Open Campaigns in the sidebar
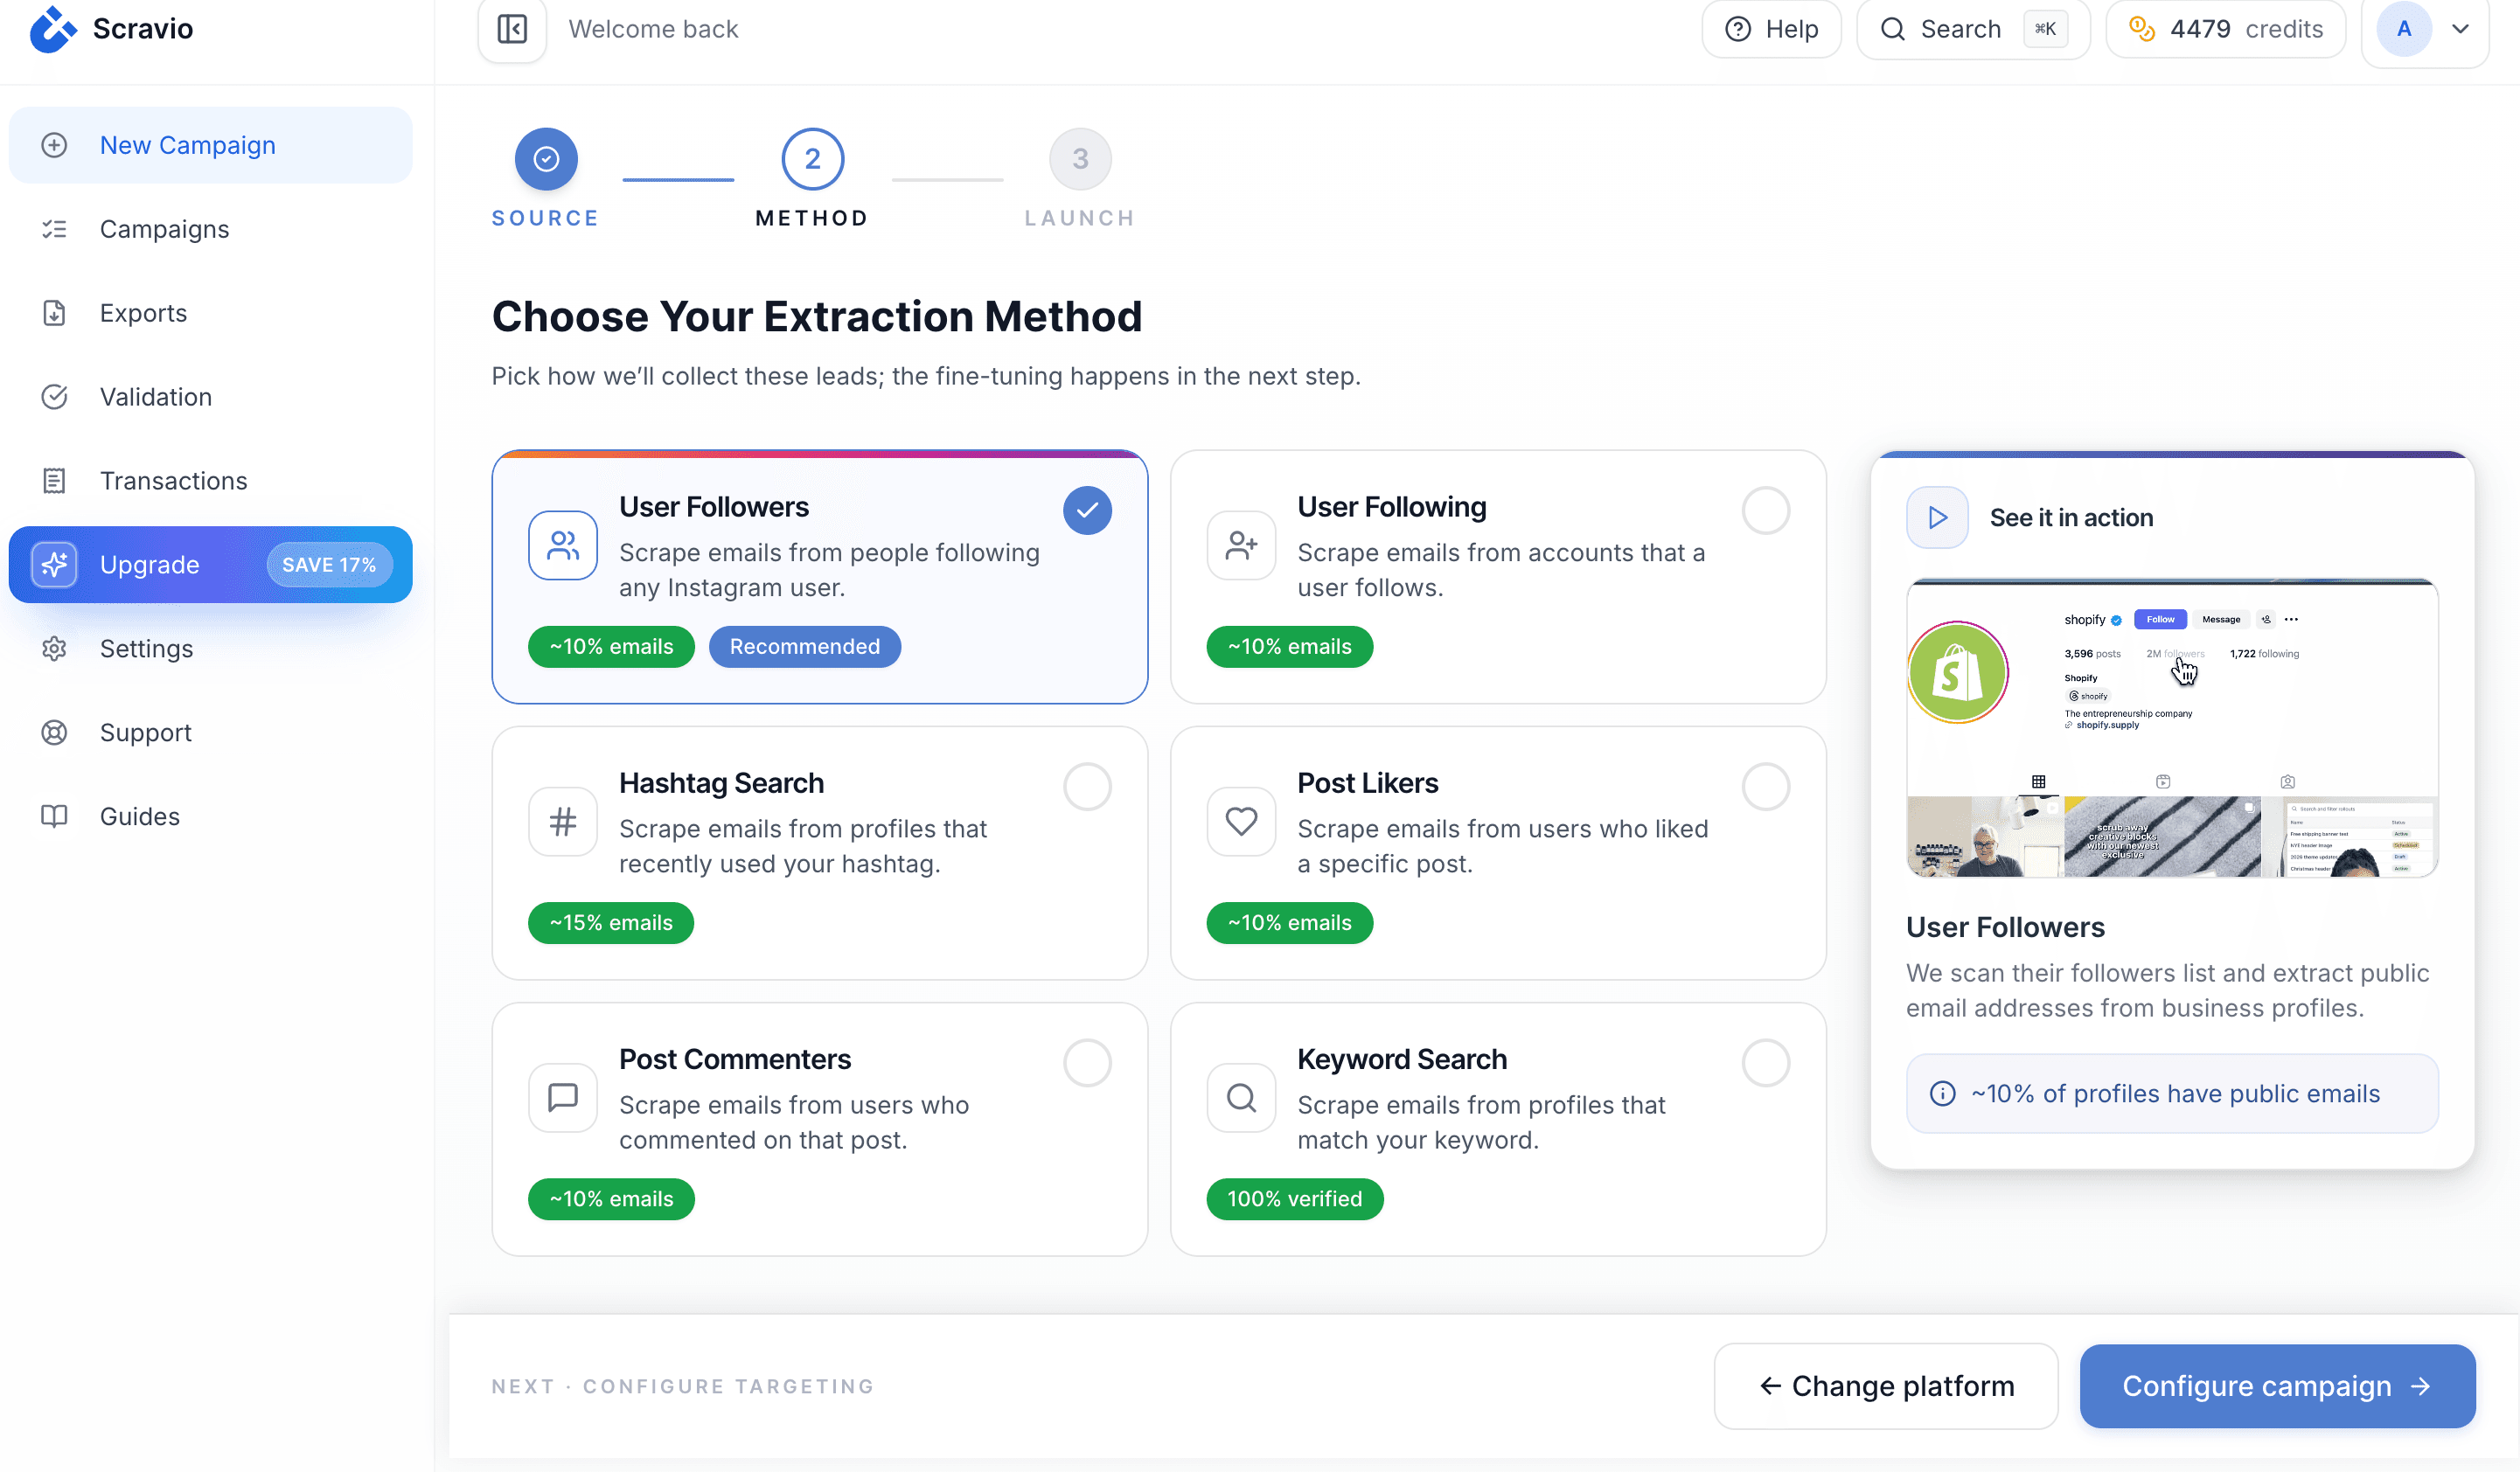 tap(164, 229)
